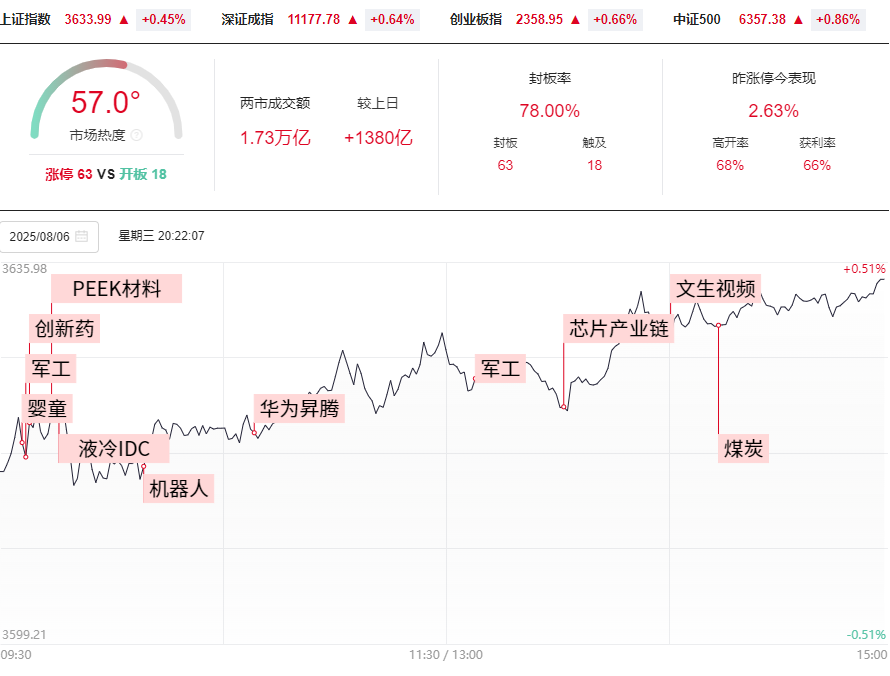Click the 机器人 chart annotation

178,489
